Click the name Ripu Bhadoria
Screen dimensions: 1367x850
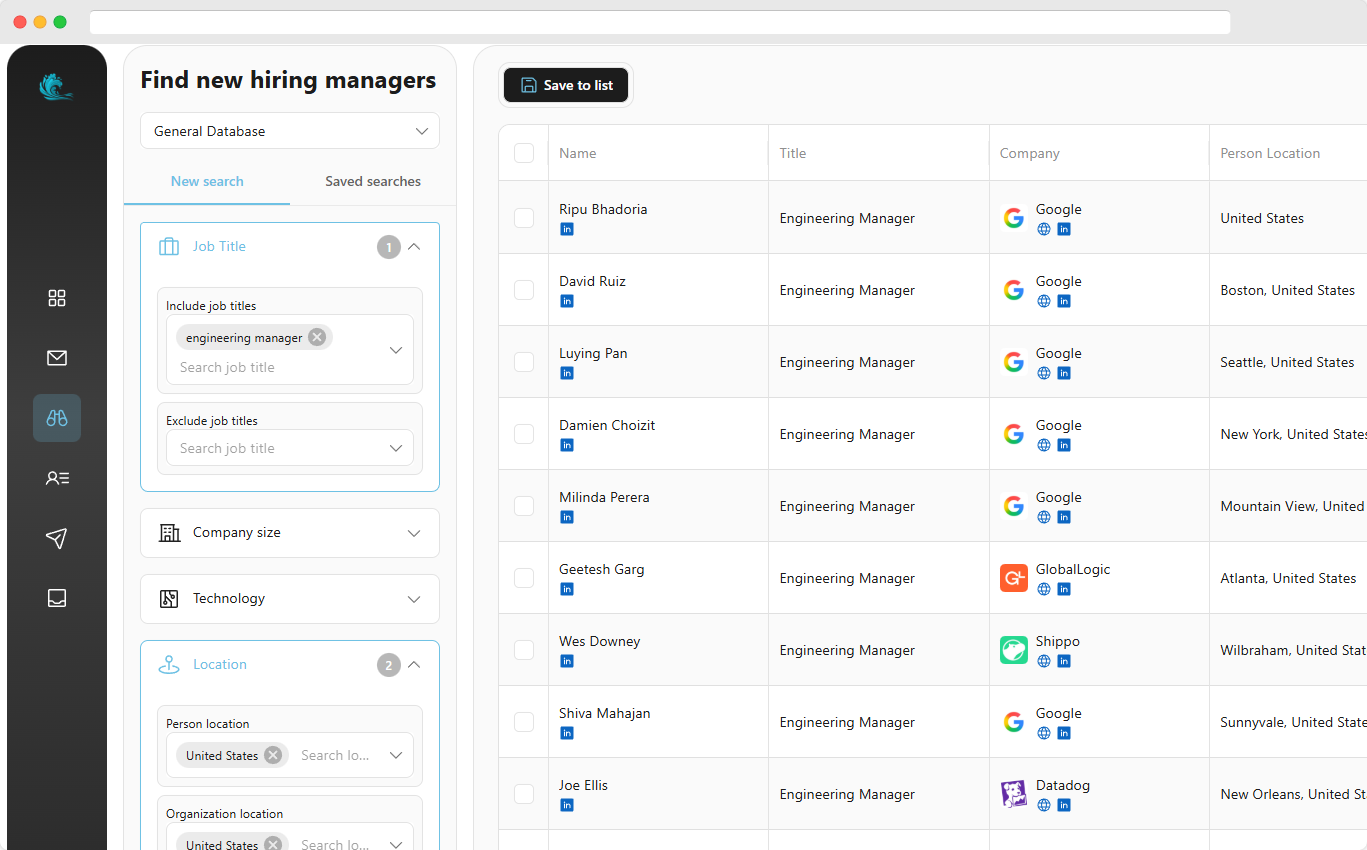(603, 209)
